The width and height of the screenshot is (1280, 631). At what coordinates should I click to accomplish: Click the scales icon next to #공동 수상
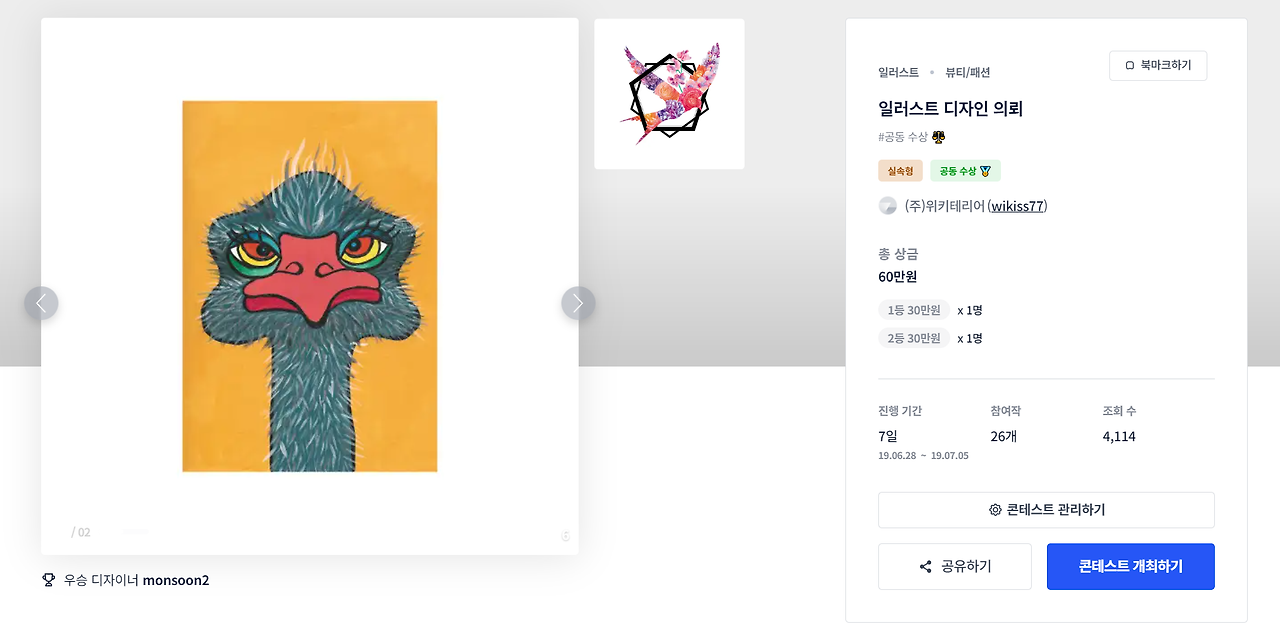938,137
